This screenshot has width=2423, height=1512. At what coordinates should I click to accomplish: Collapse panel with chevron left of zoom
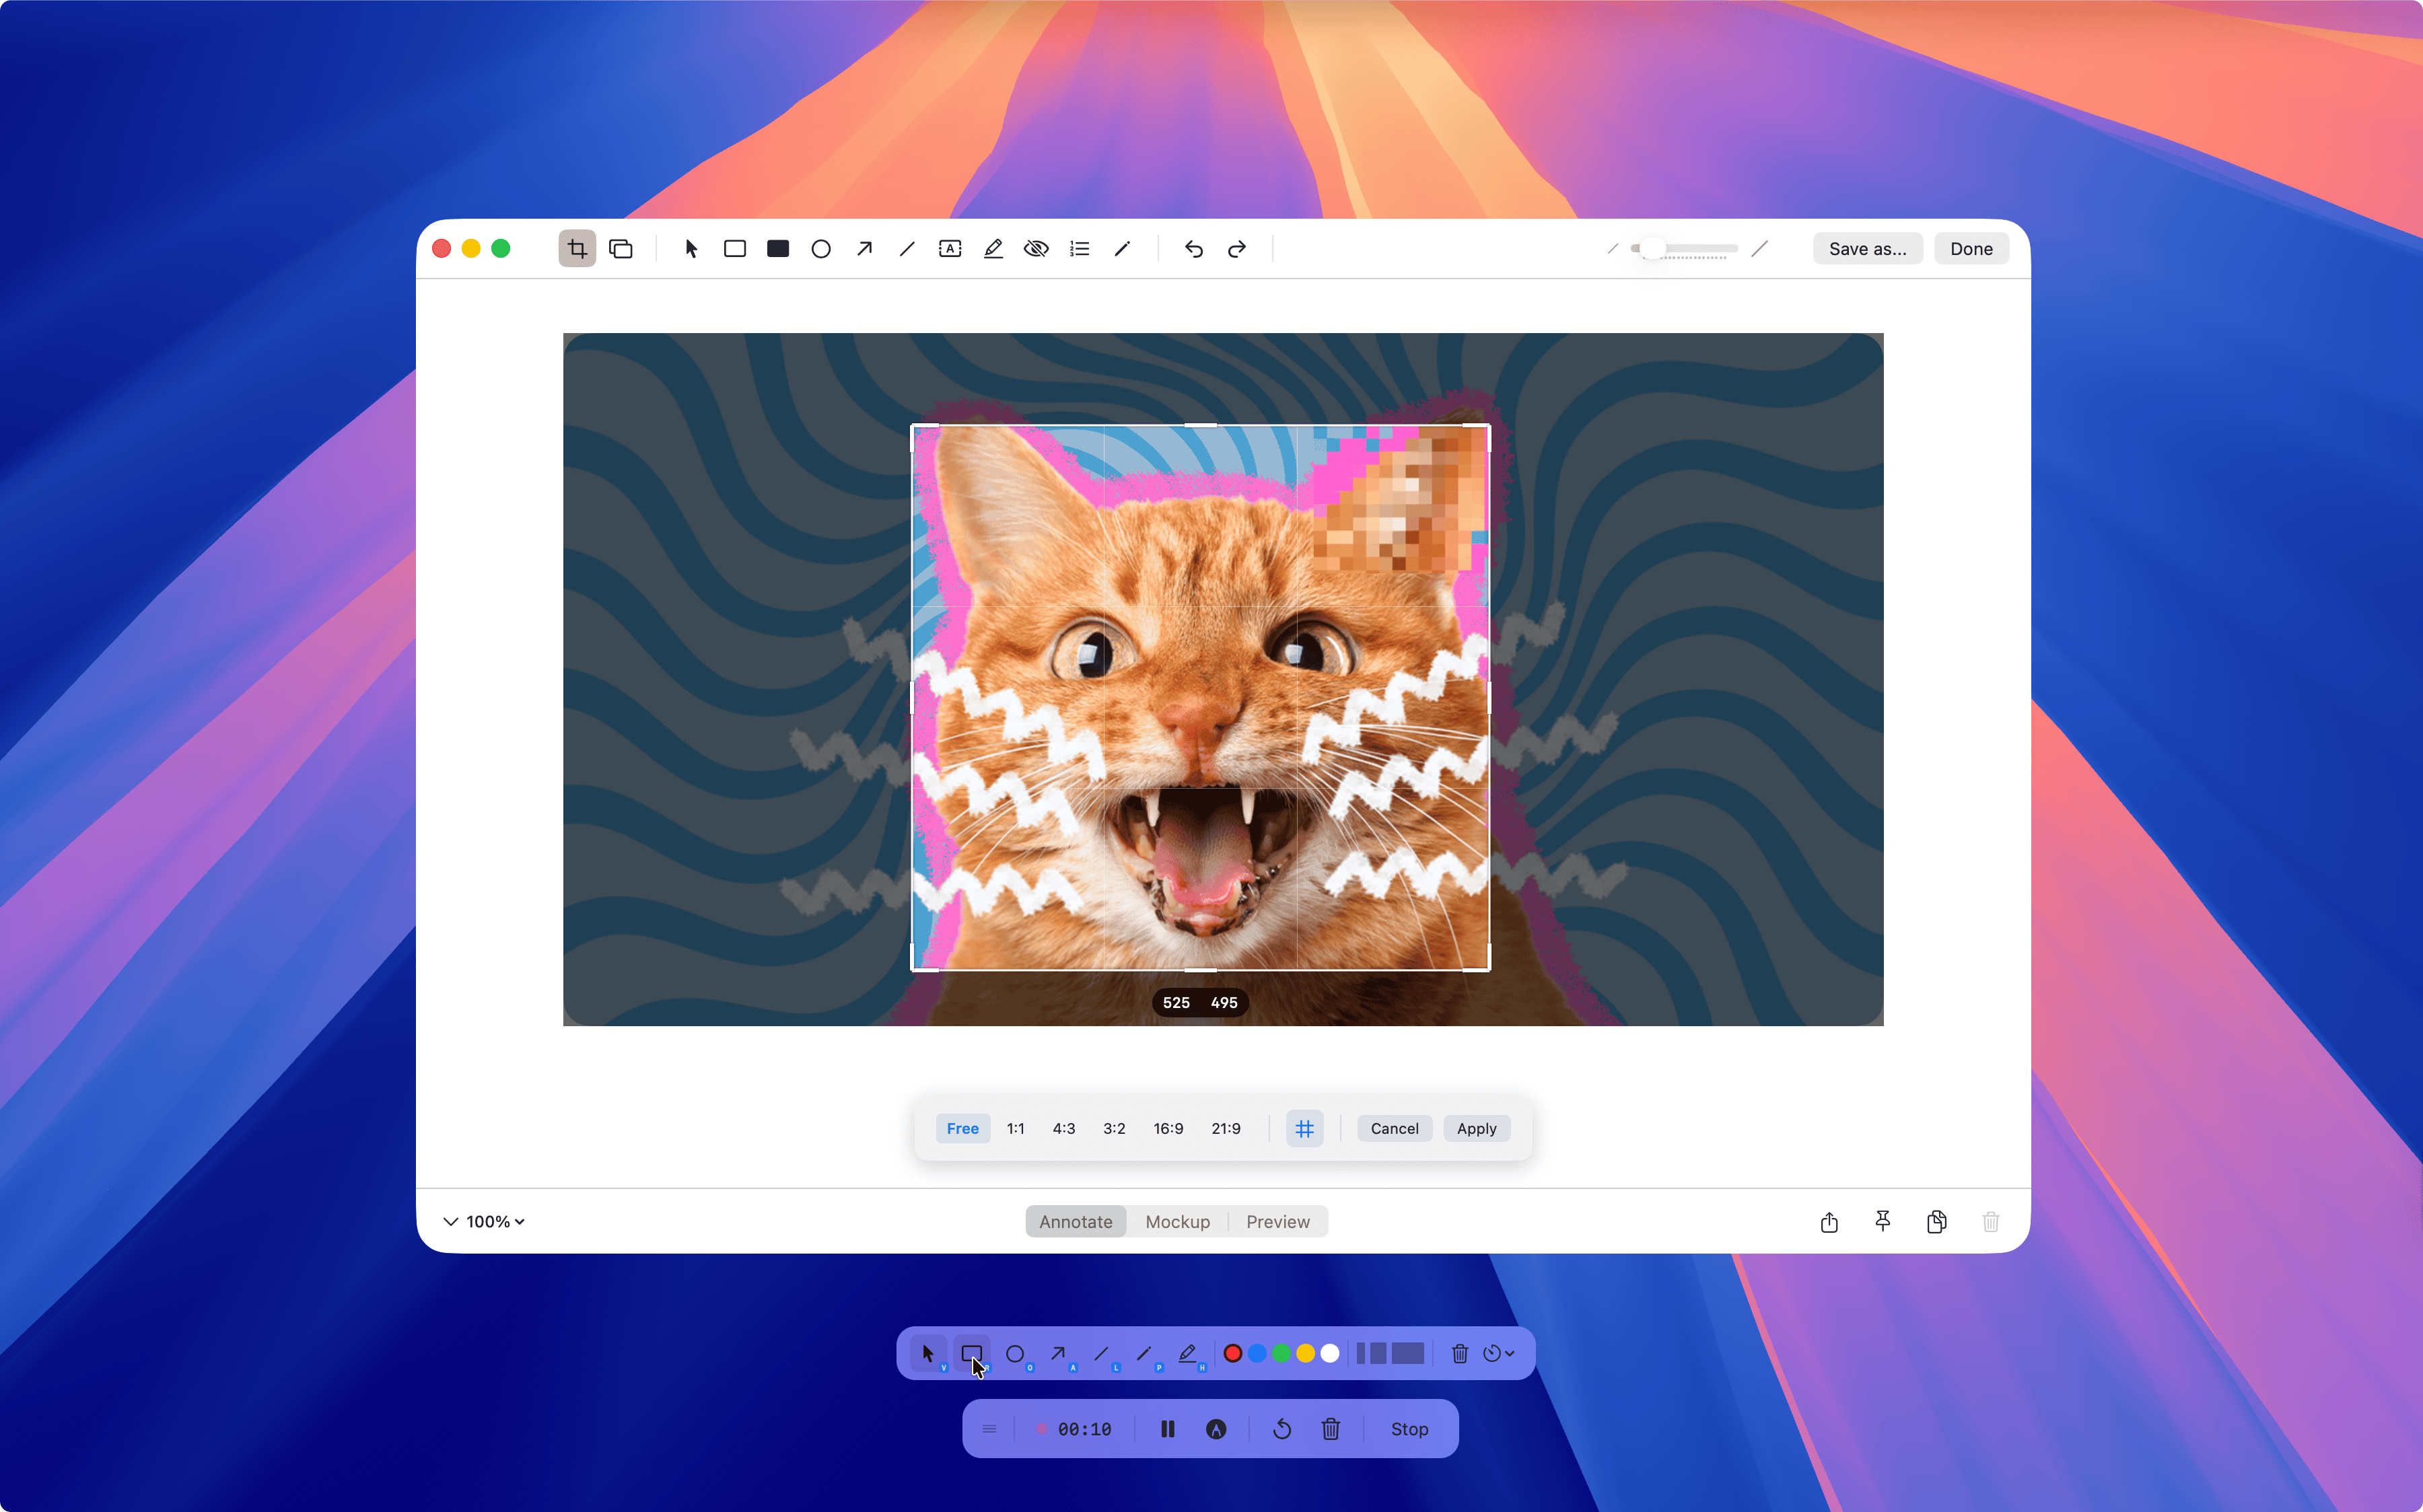(x=450, y=1221)
